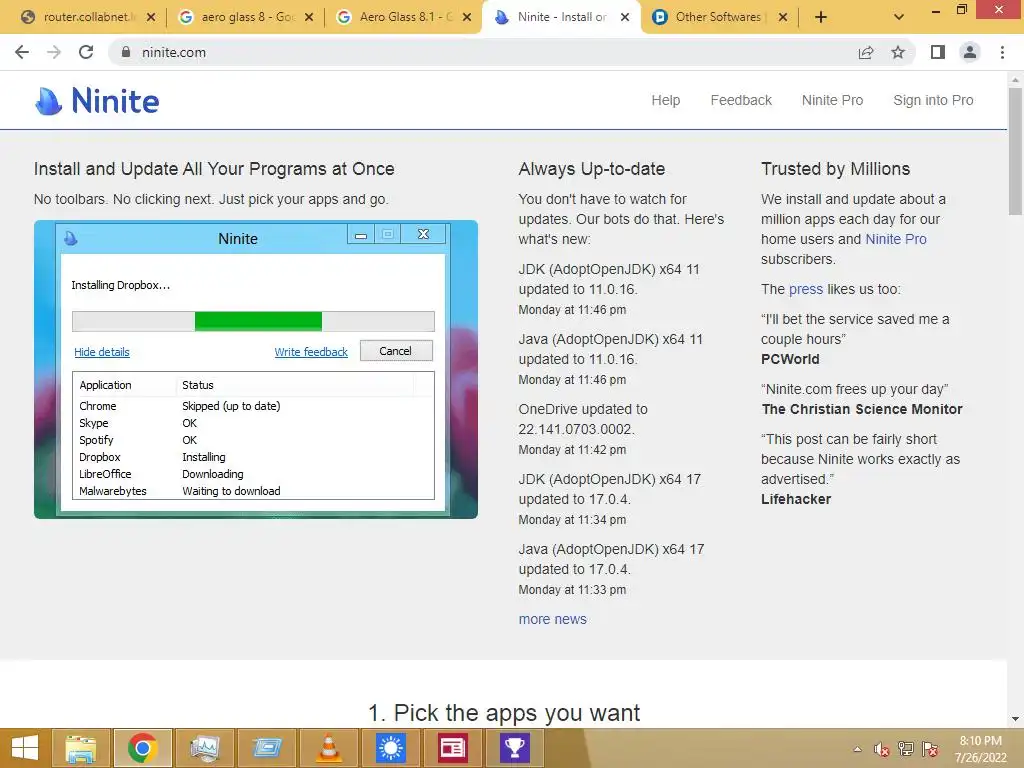Open the Feedback link in the header

pos(741,101)
